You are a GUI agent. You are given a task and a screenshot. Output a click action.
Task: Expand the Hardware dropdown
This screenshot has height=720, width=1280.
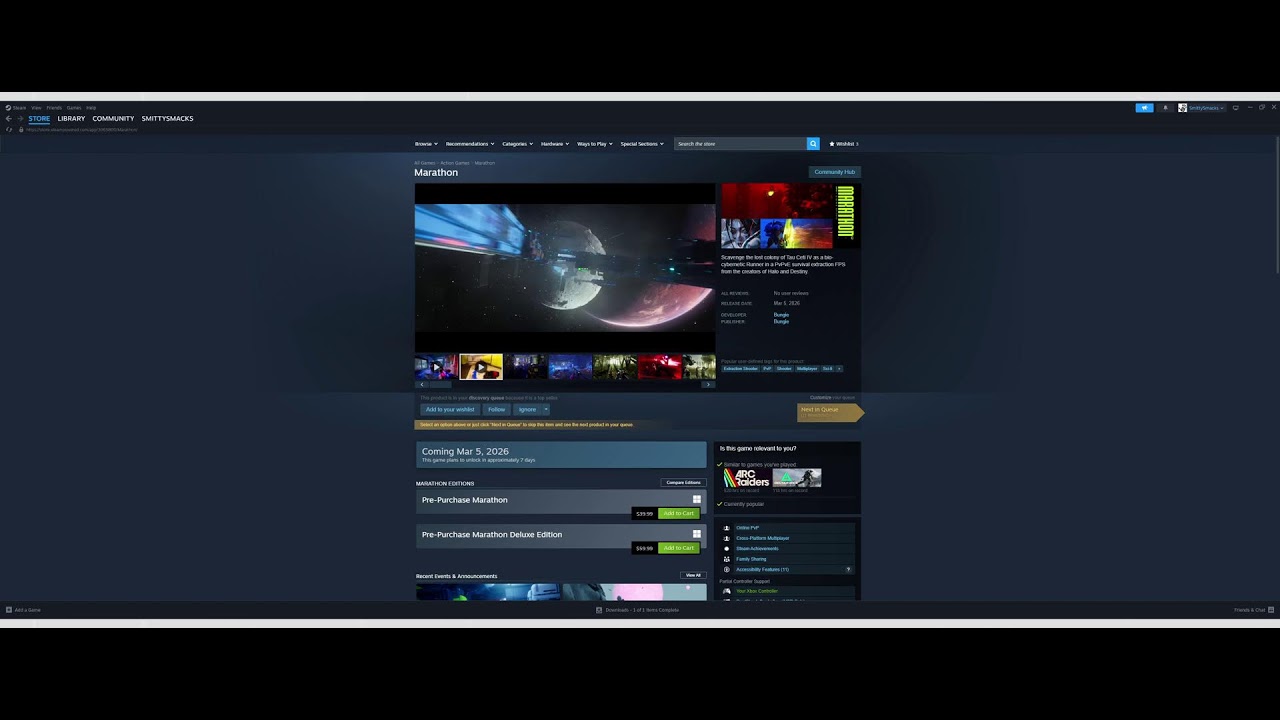coord(555,144)
